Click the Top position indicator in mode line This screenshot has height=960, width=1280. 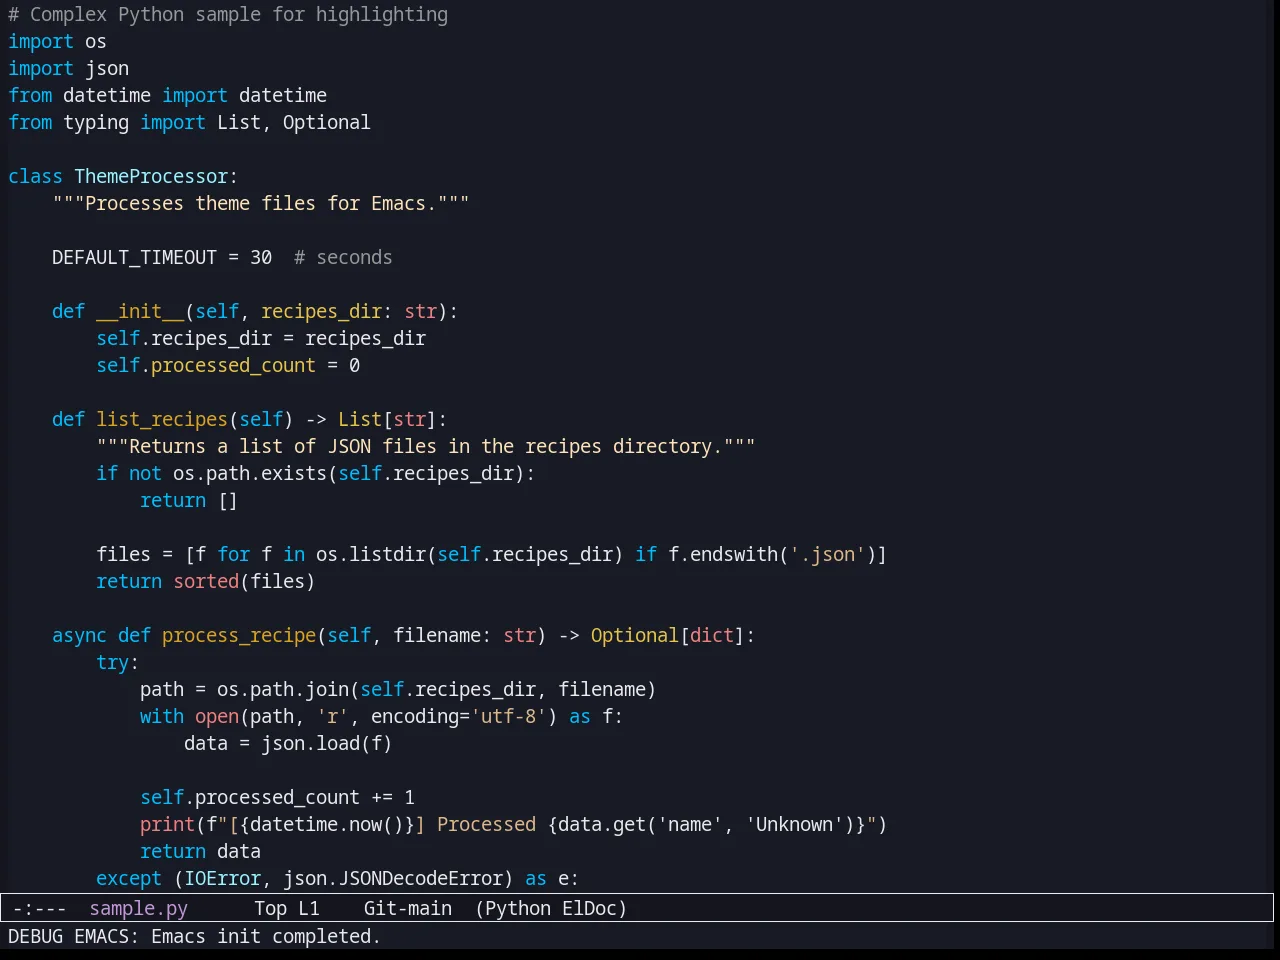(x=270, y=908)
